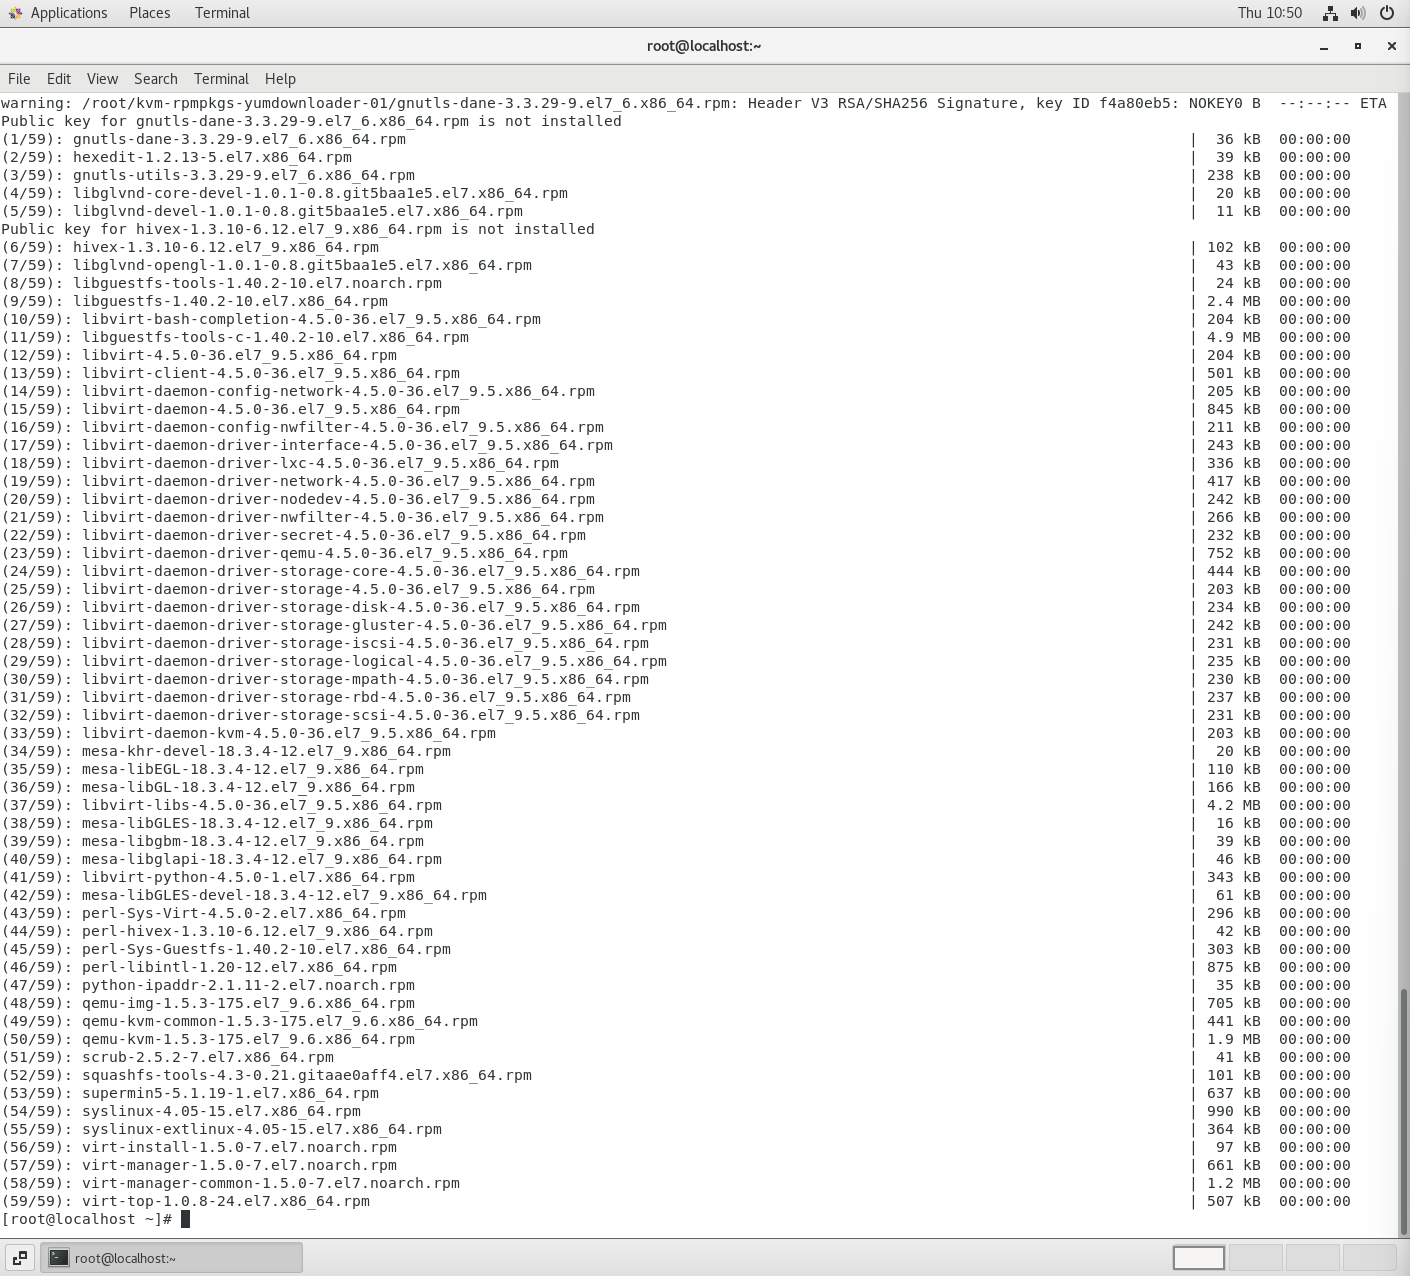The height and width of the screenshot is (1276, 1410).
Task: Click libvirt-client-4.5.0-36 package line
Action: (270, 373)
